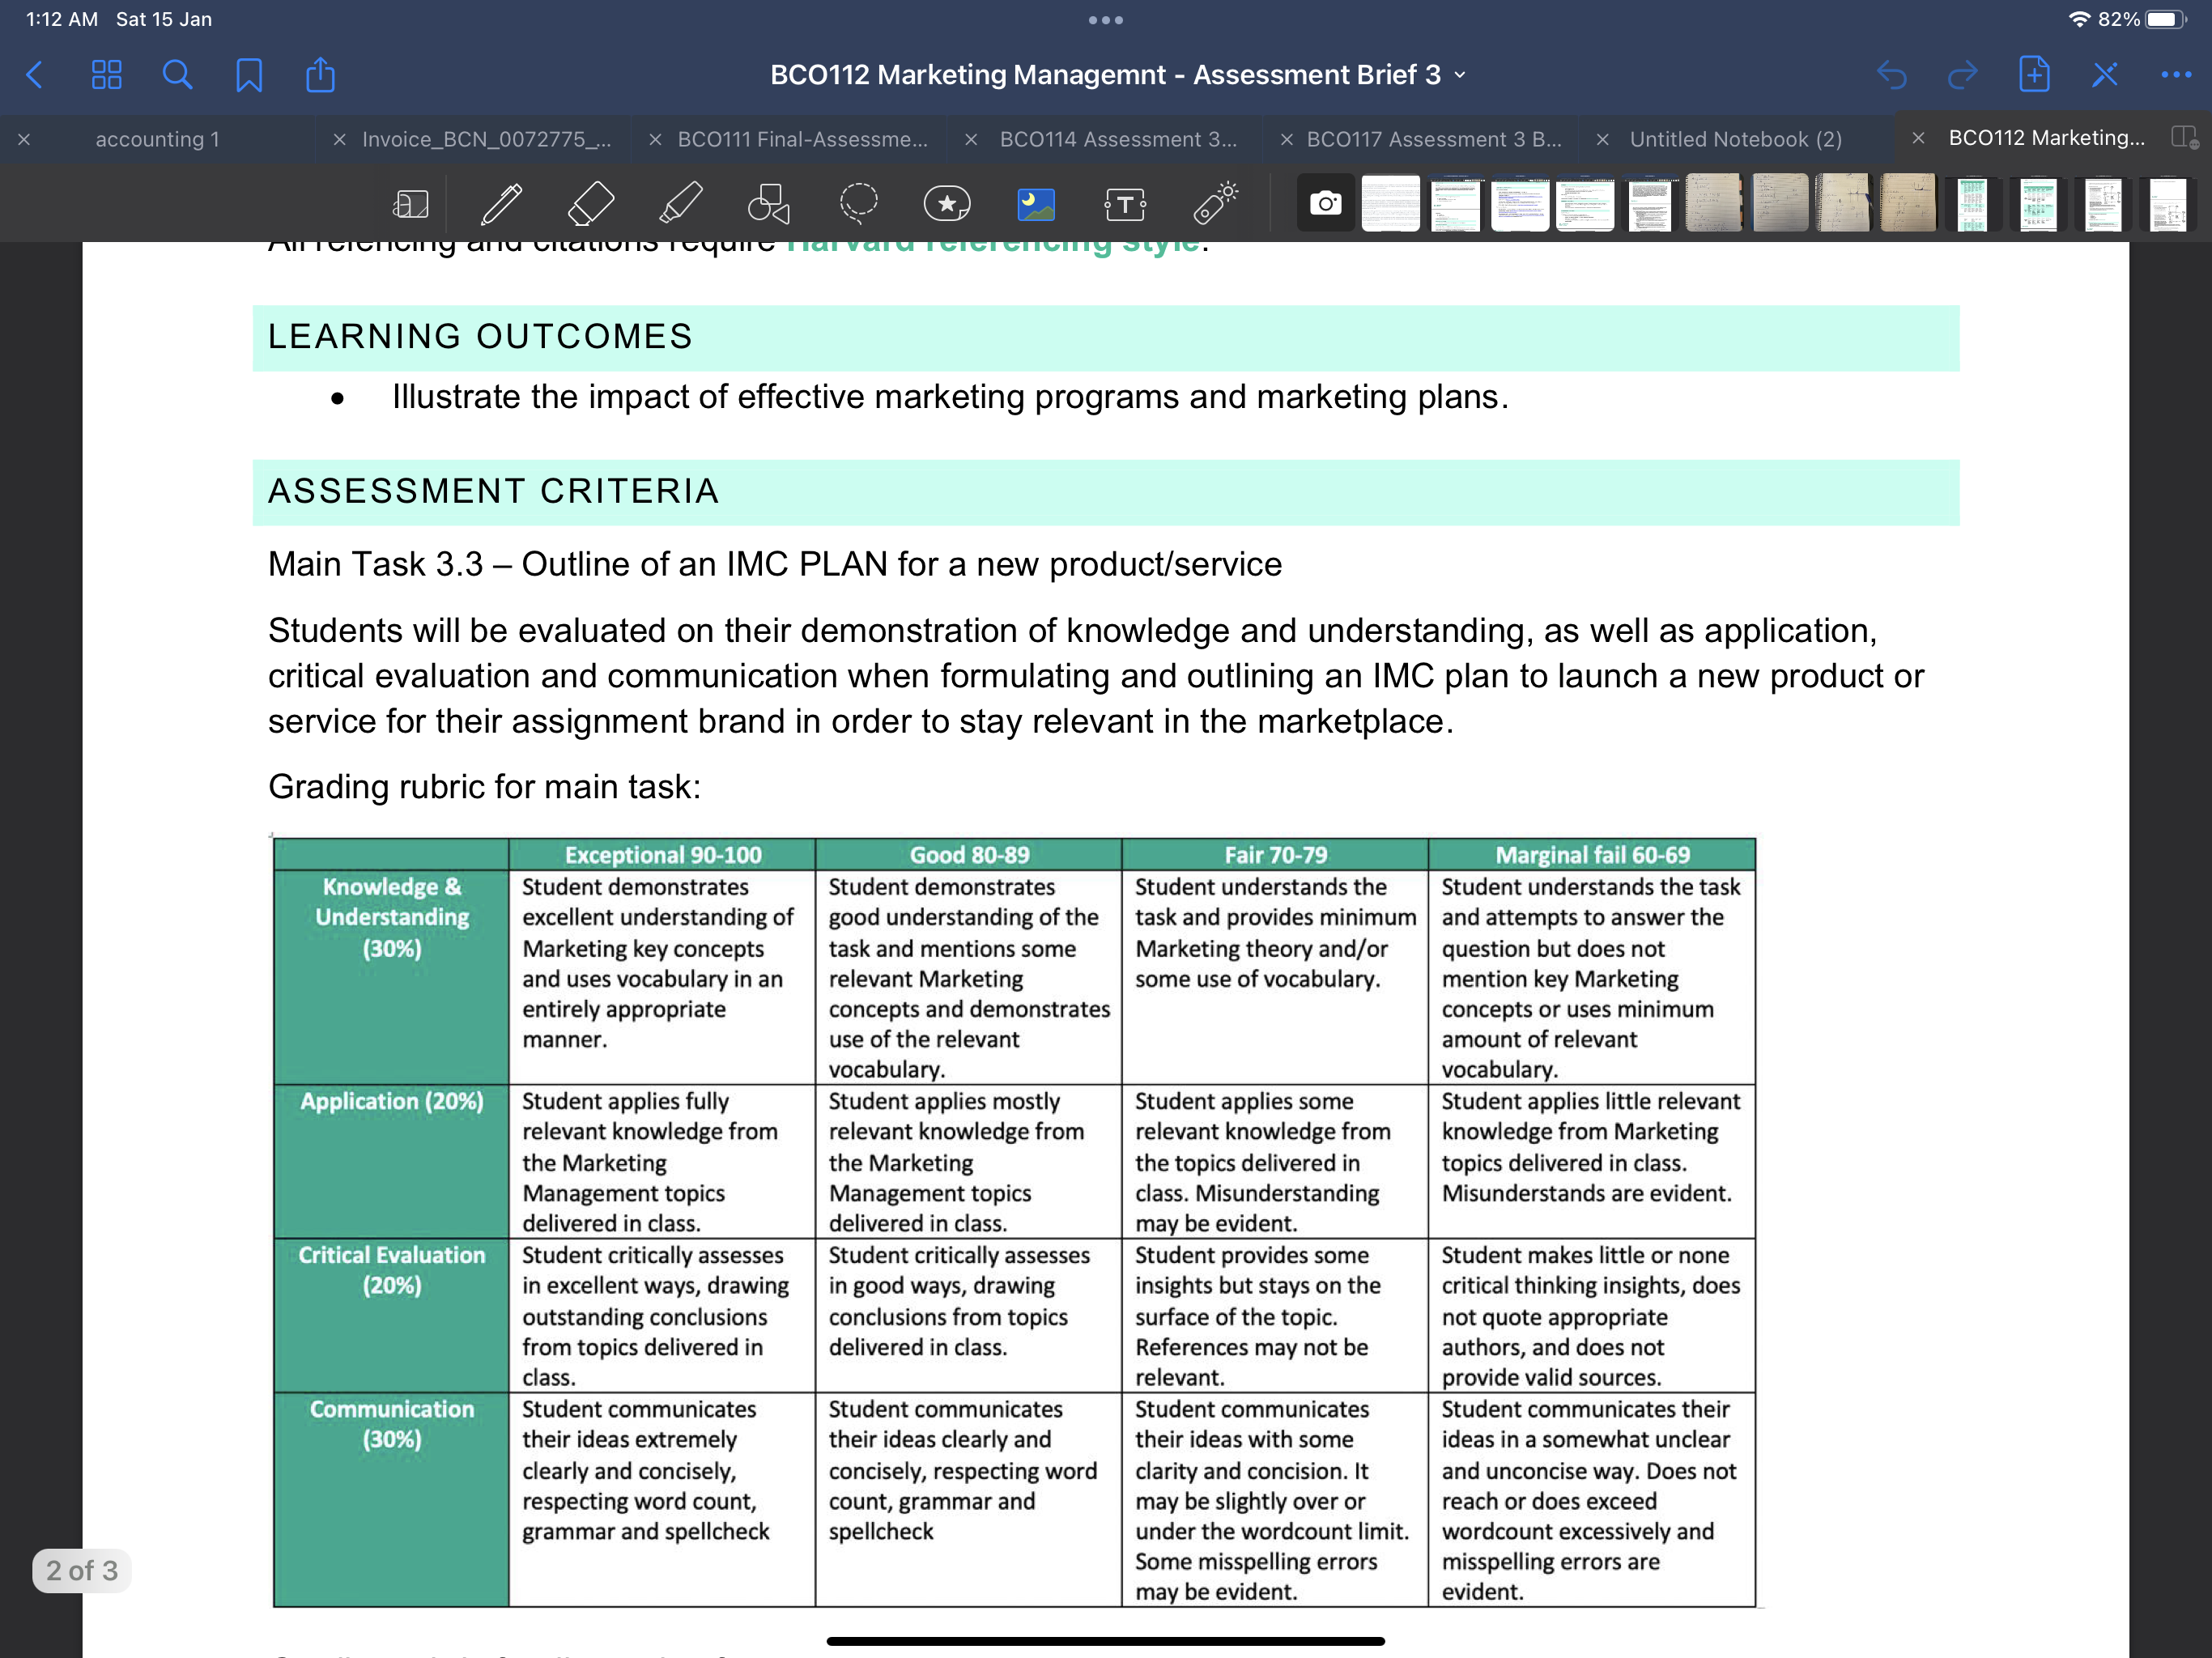The height and width of the screenshot is (1658, 2212).
Task: Close the BCO117 Assessment 3 tab
Action: tap(1287, 139)
